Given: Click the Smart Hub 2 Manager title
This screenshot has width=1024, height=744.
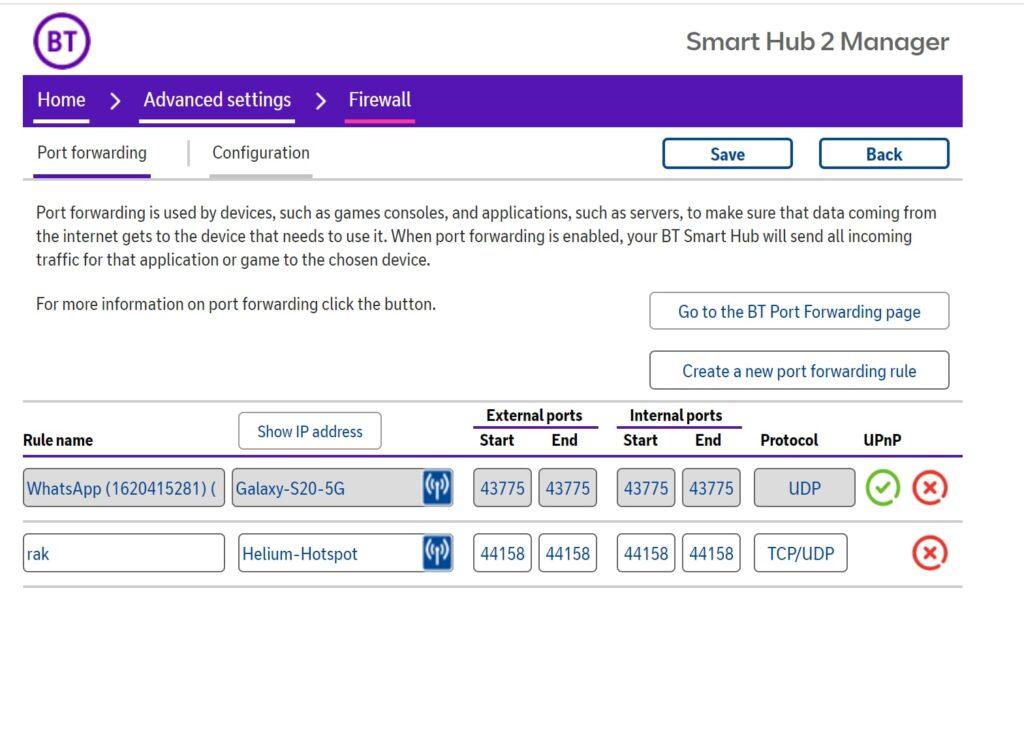Looking at the screenshot, I should (817, 42).
